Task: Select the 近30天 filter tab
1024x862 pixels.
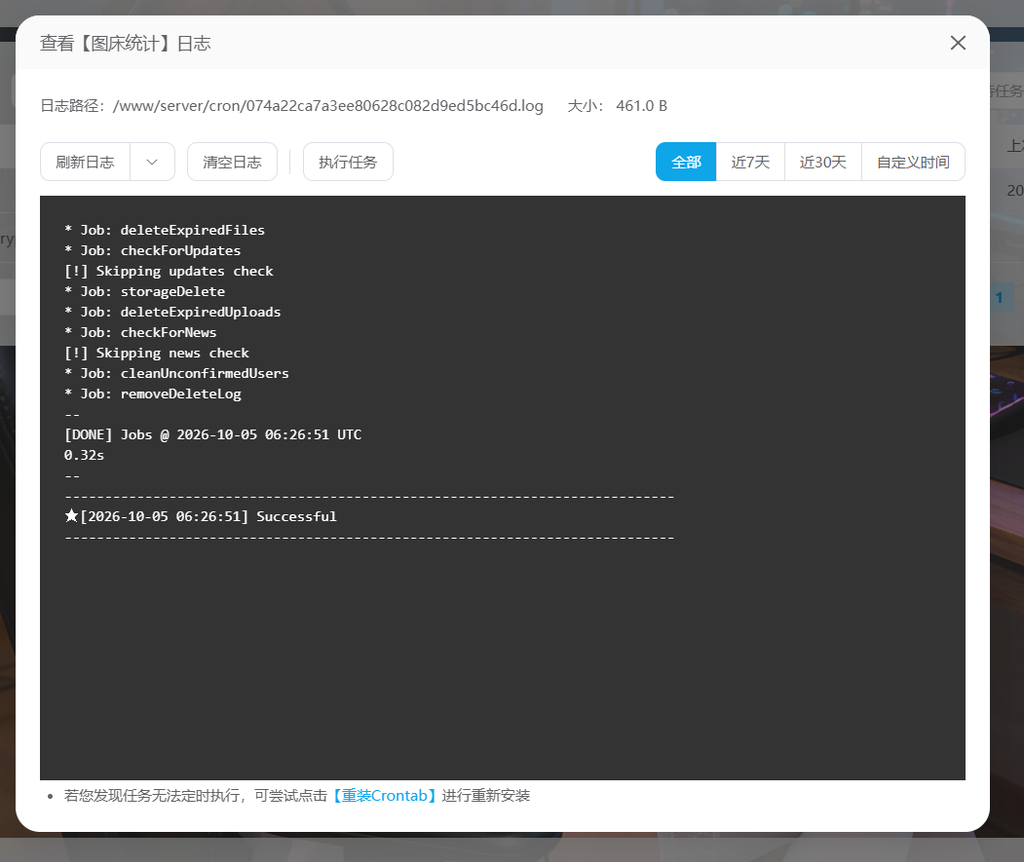Action: tap(823, 162)
